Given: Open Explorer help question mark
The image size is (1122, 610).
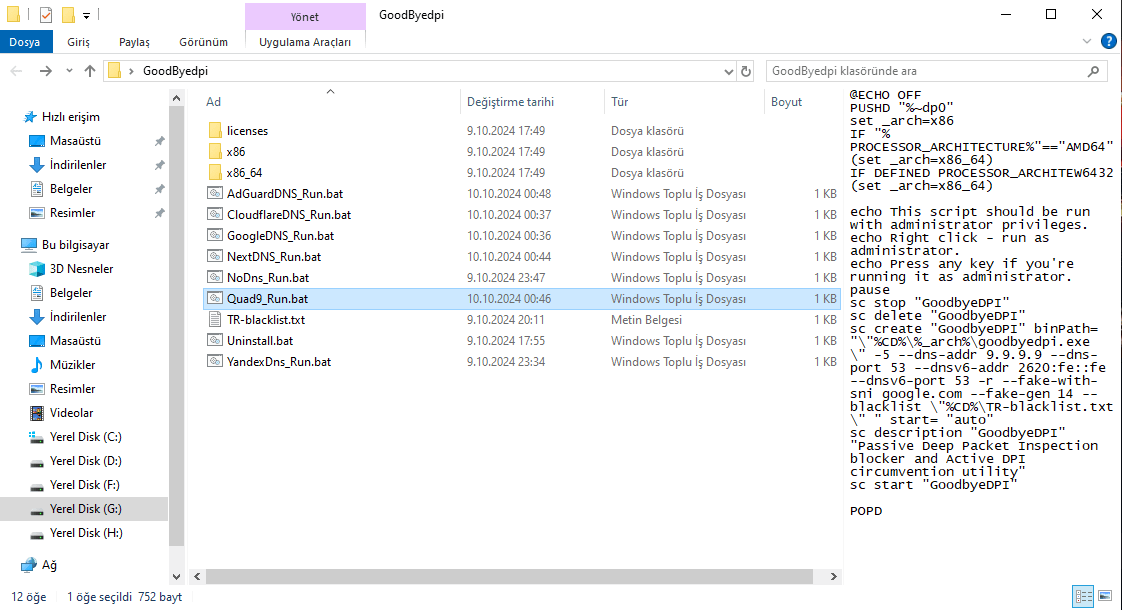Looking at the screenshot, I should [x=1108, y=42].
